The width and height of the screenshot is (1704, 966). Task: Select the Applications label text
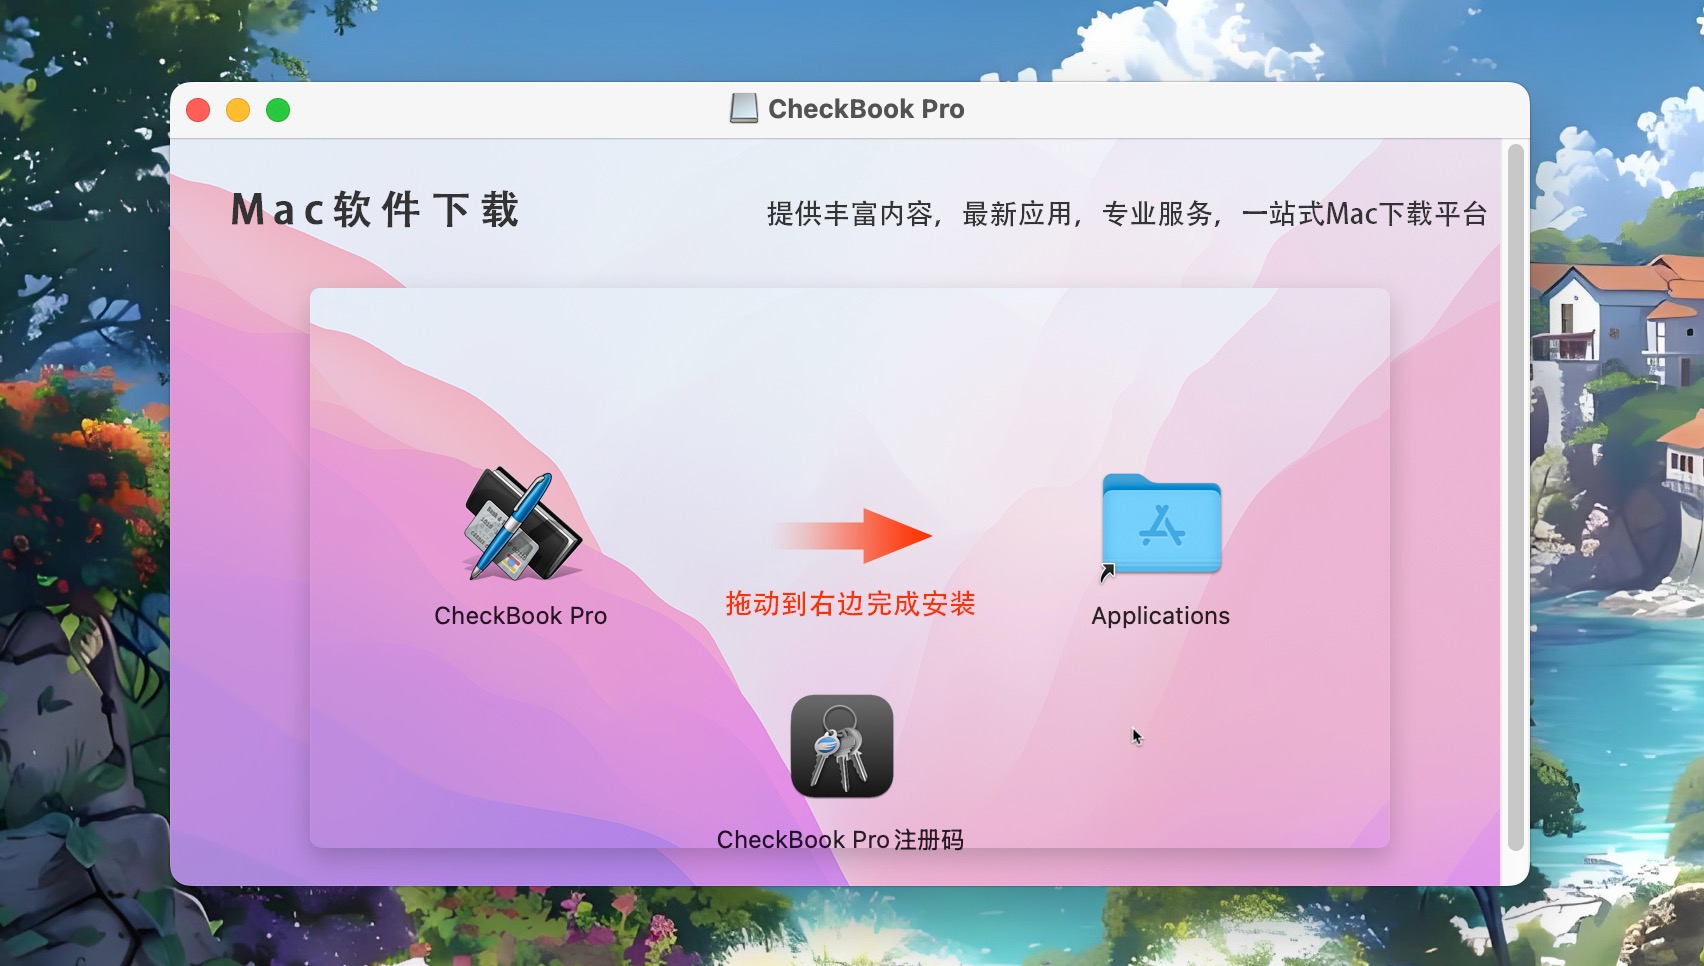(1160, 616)
